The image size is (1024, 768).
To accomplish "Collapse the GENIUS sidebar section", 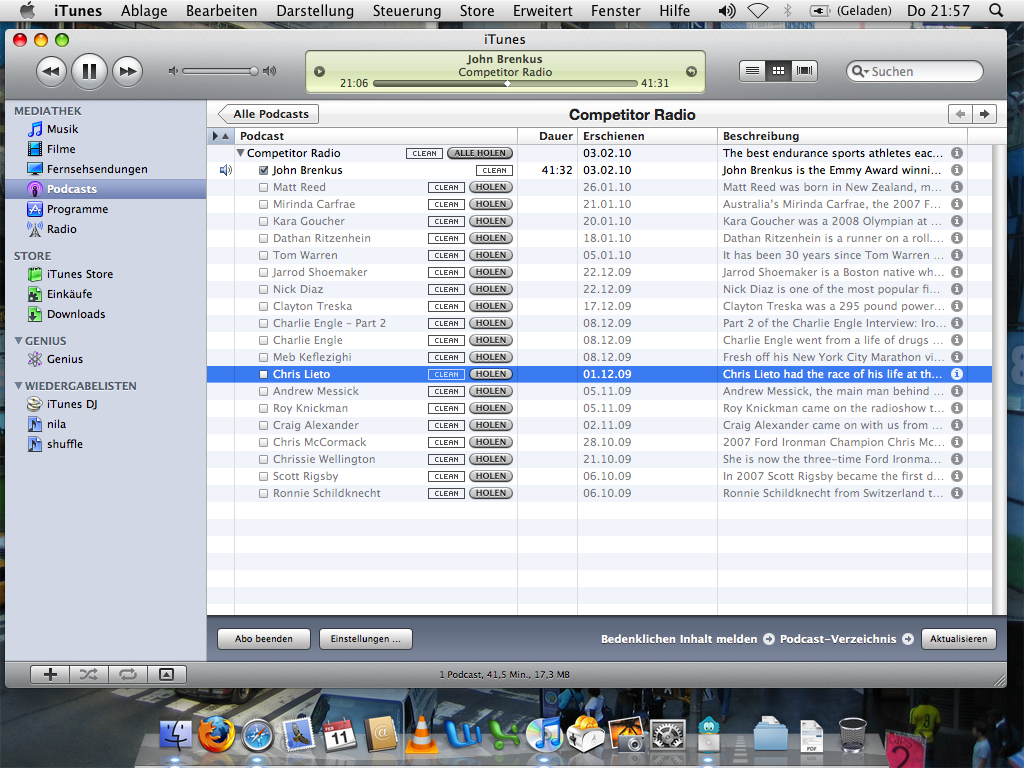I will click(18, 341).
